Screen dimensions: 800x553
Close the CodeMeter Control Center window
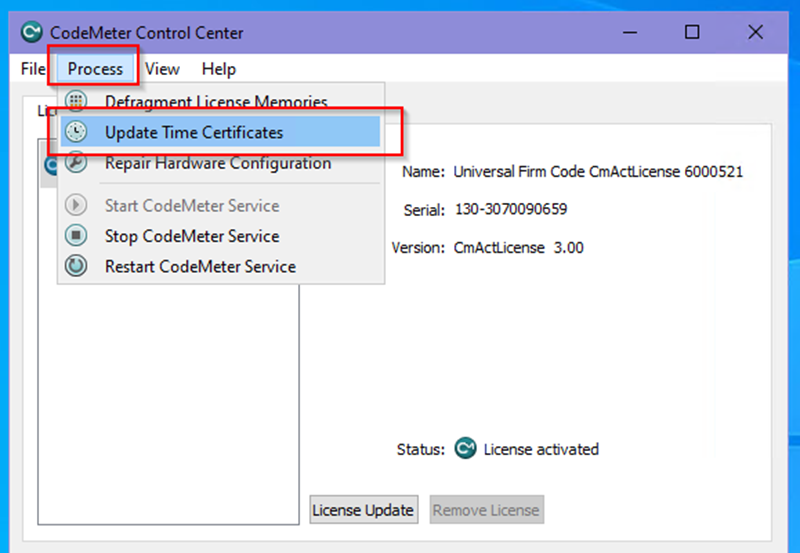(x=755, y=32)
